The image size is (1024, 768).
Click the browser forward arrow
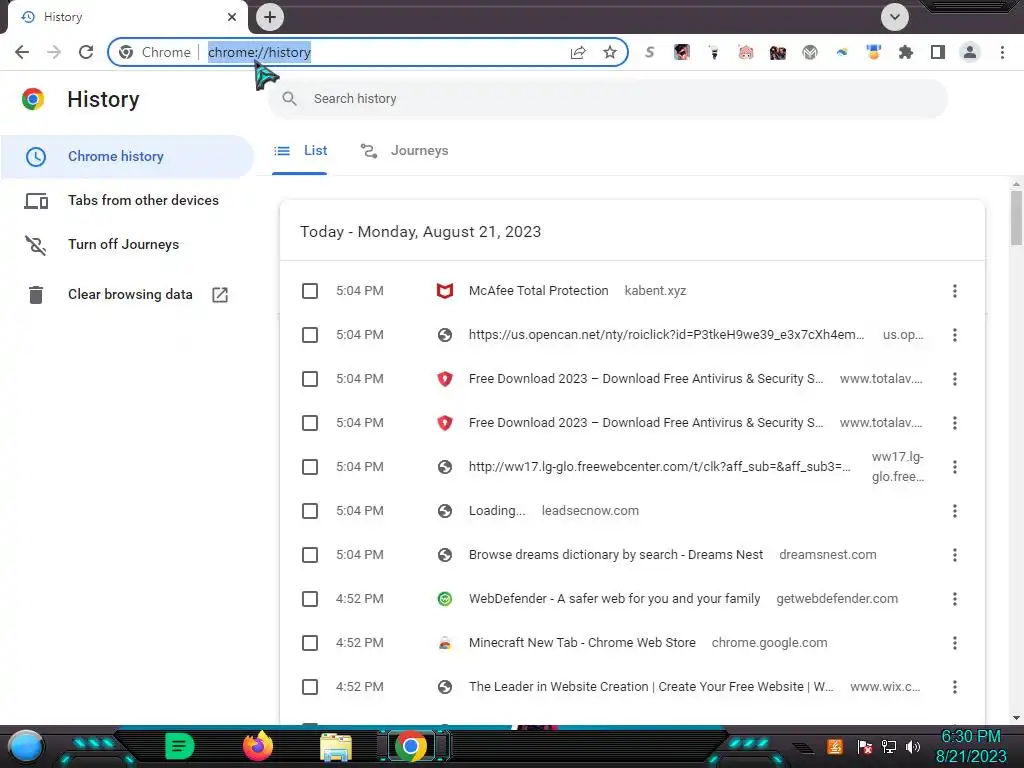(x=54, y=52)
